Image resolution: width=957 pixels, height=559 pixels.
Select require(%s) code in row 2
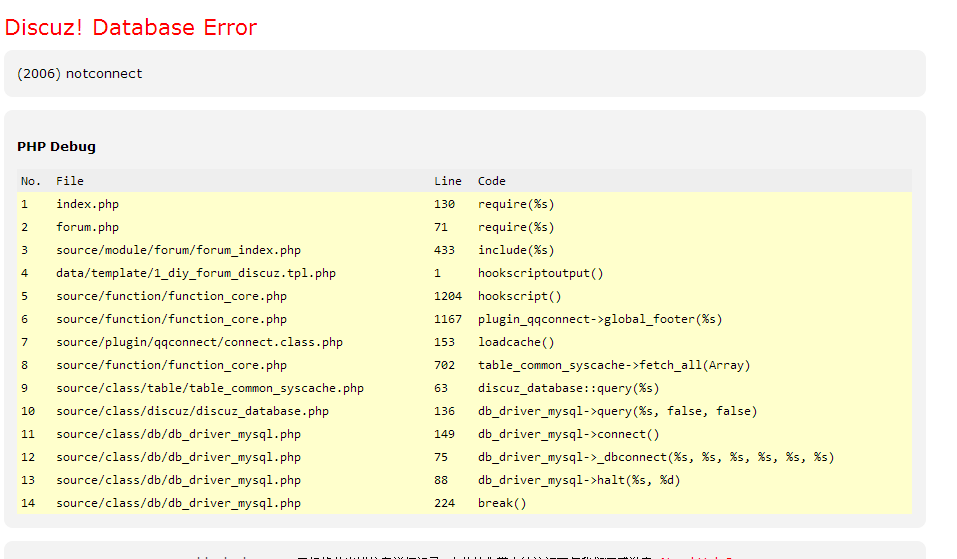pos(516,227)
